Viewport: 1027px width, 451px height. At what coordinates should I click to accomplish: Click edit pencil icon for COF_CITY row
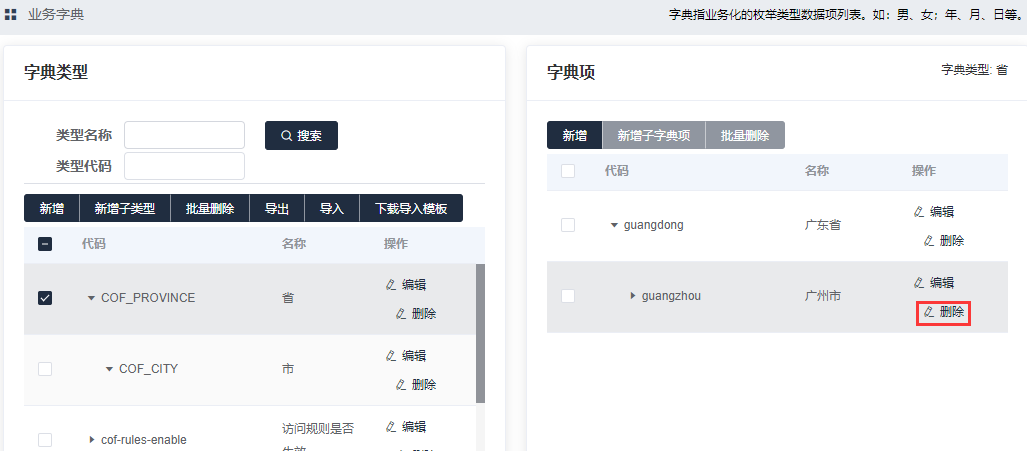(x=391, y=356)
